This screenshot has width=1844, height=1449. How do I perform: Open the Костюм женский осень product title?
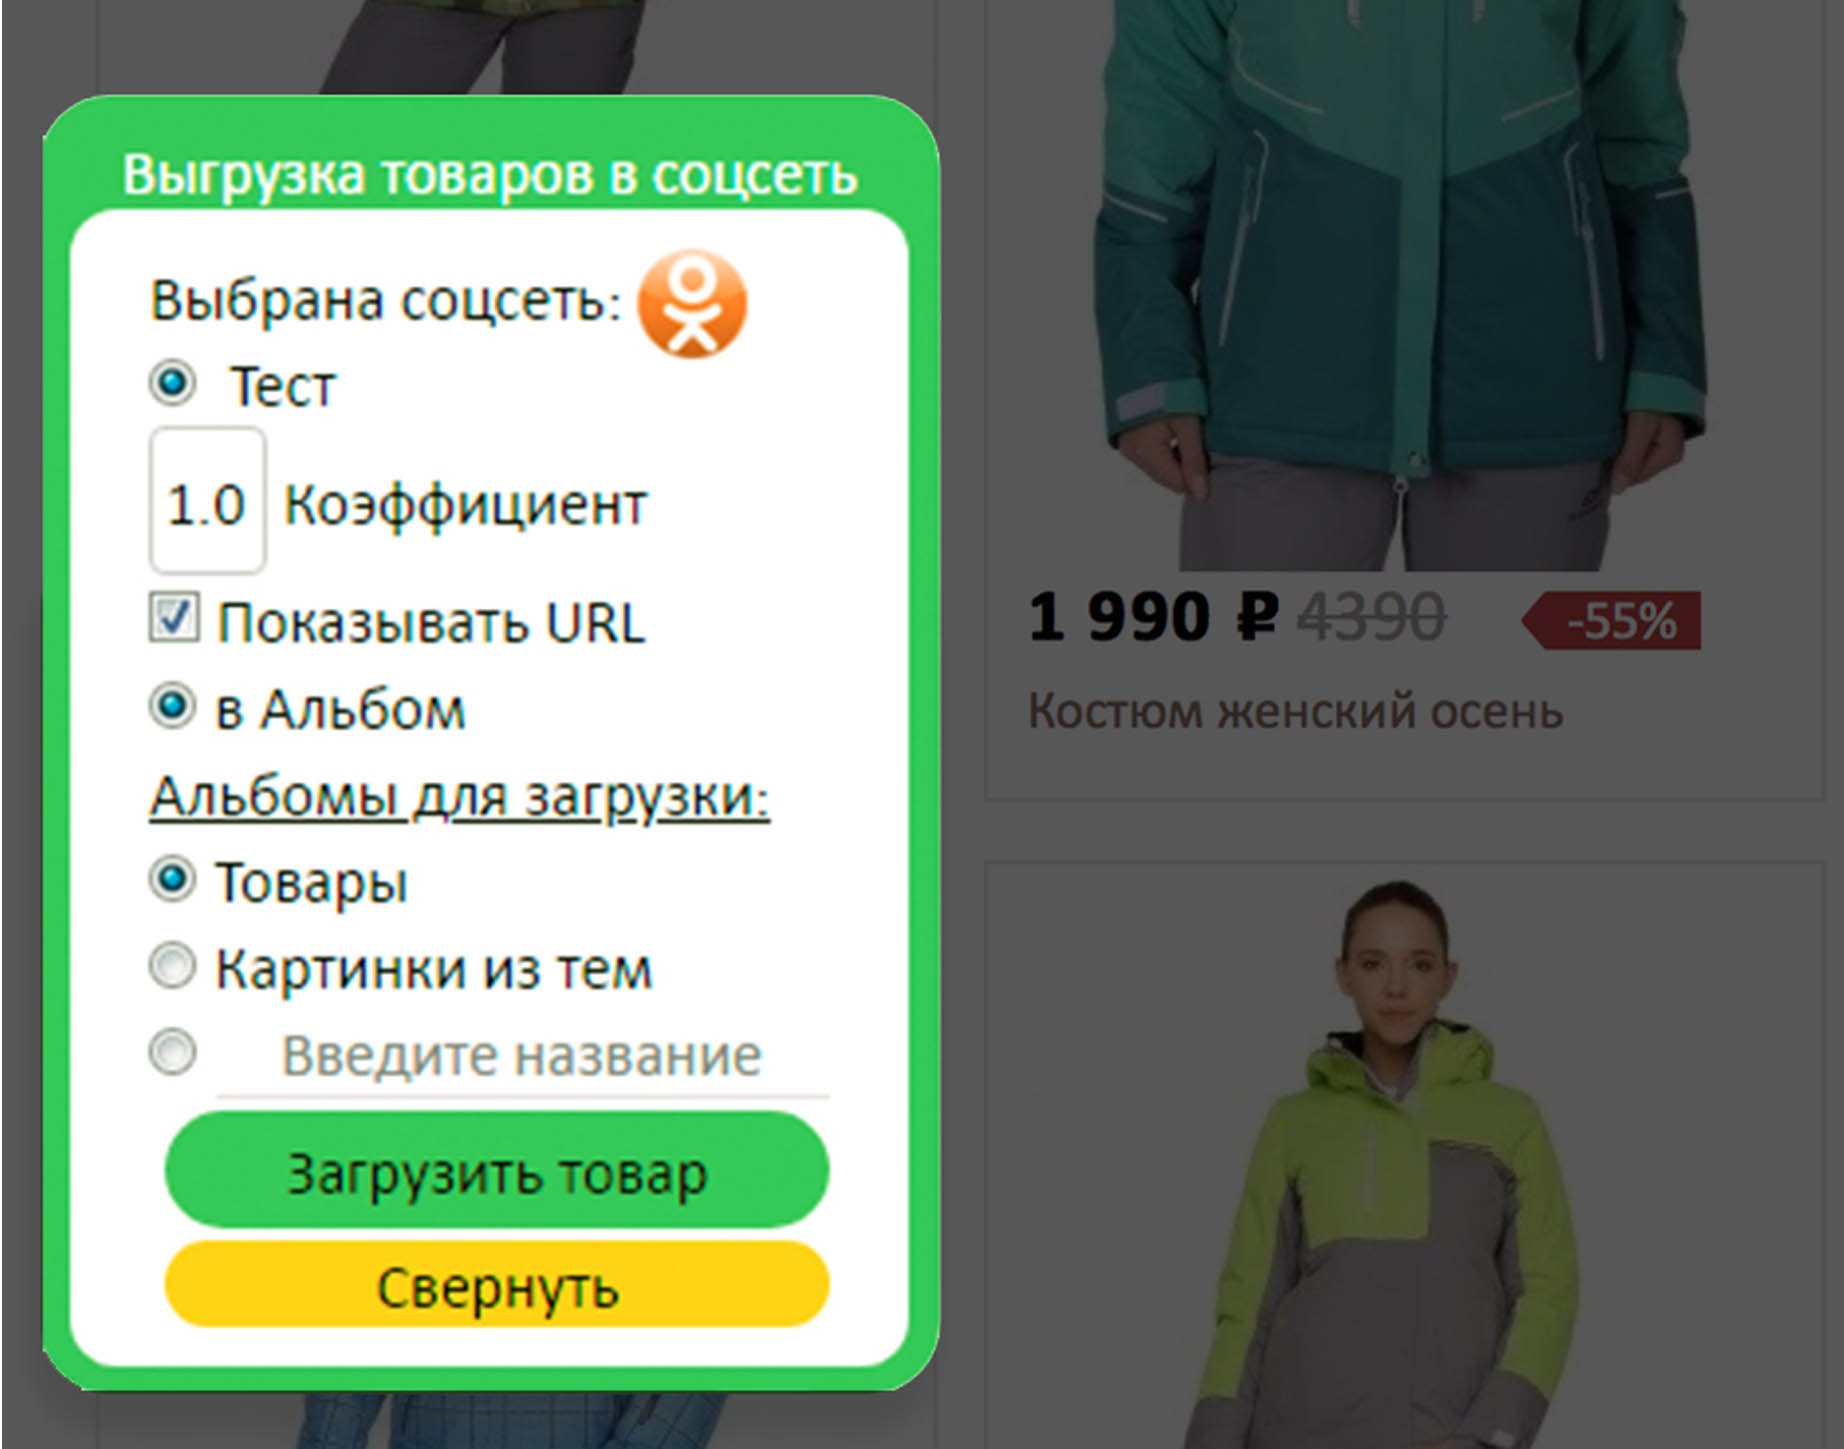1295,712
